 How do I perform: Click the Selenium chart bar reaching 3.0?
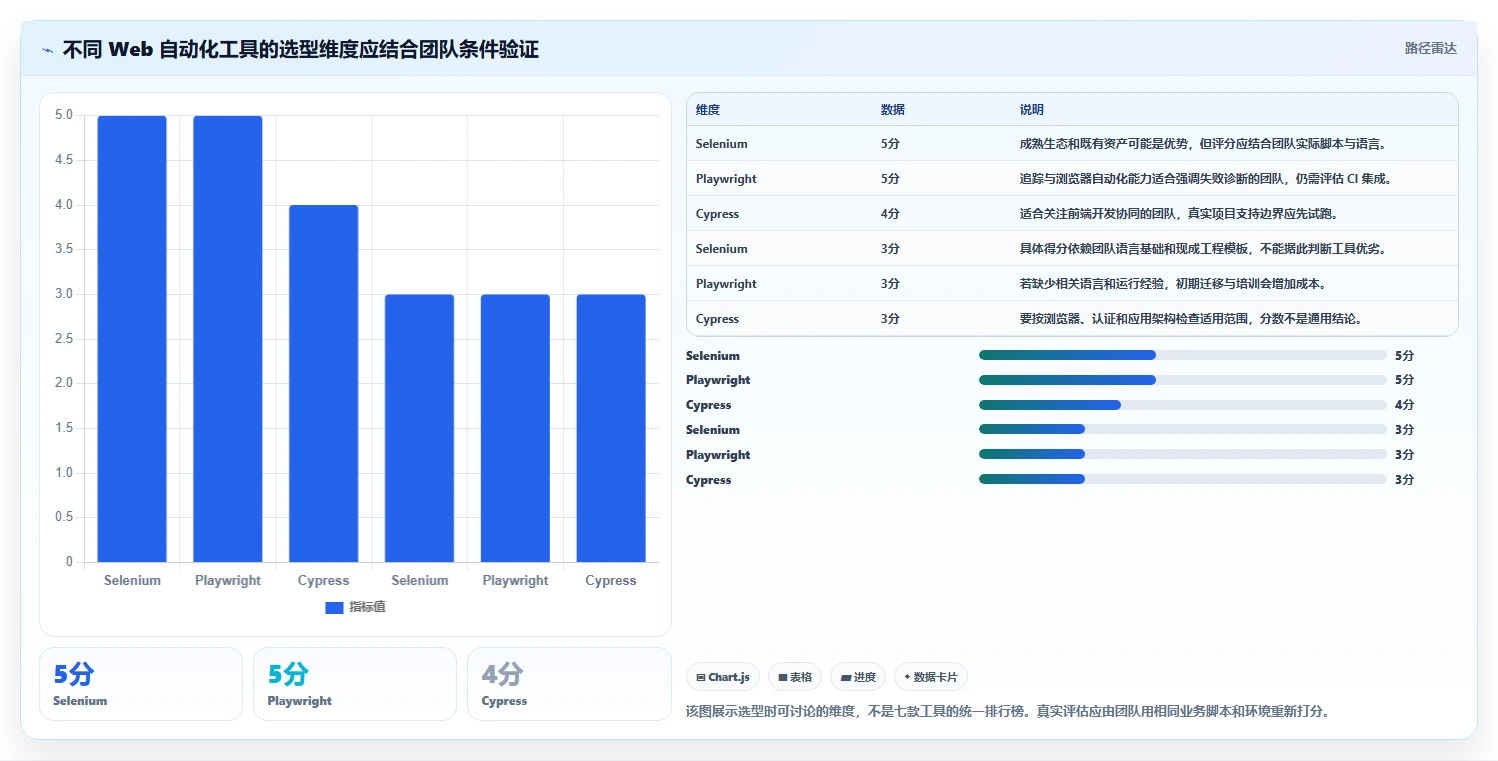click(420, 428)
